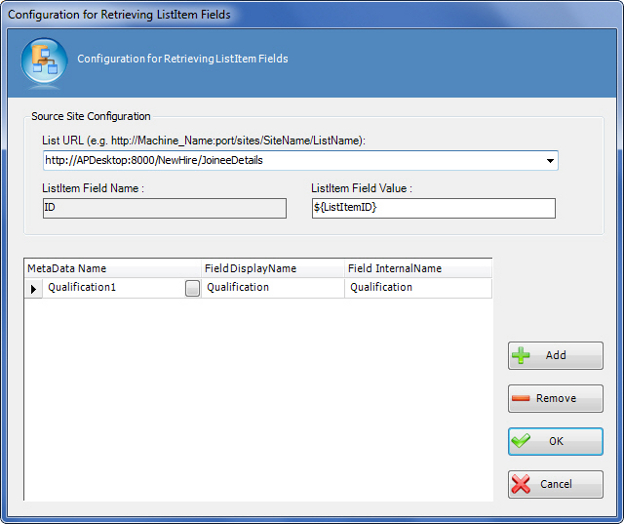Focus the ListItem Field Value input
The width and height of the screenshot is (624, 524).
(432, 208)
